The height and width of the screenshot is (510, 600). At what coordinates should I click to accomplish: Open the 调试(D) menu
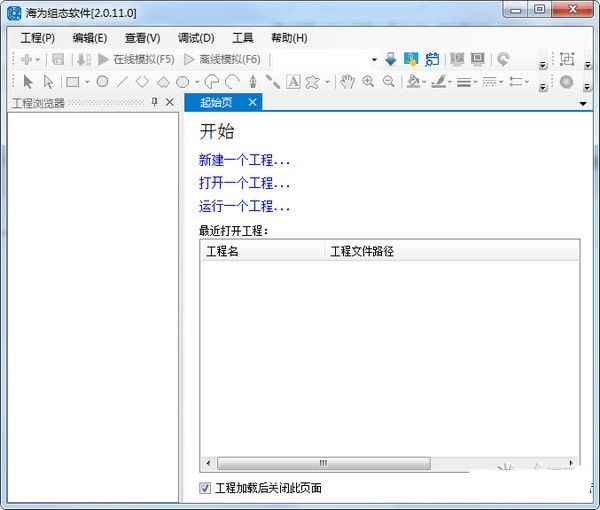coord(196,38)
